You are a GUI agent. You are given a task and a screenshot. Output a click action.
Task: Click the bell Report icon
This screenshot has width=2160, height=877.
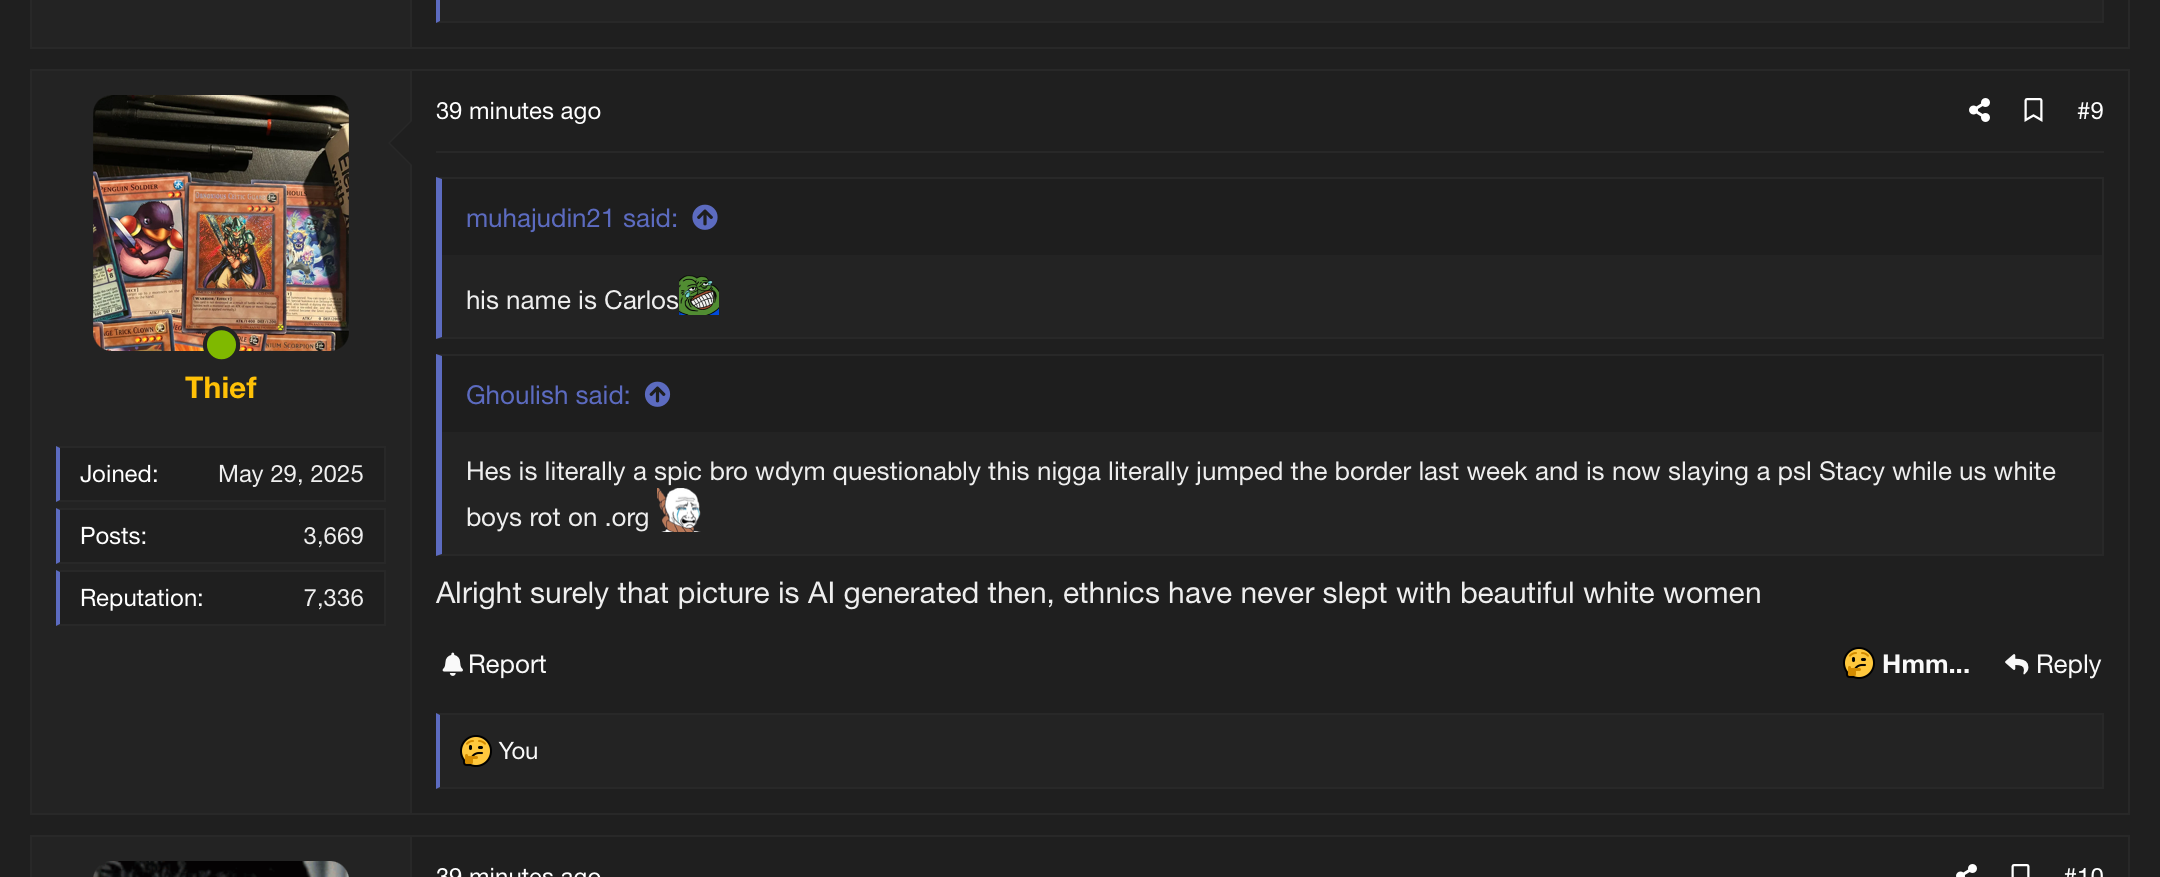[452, 664]
